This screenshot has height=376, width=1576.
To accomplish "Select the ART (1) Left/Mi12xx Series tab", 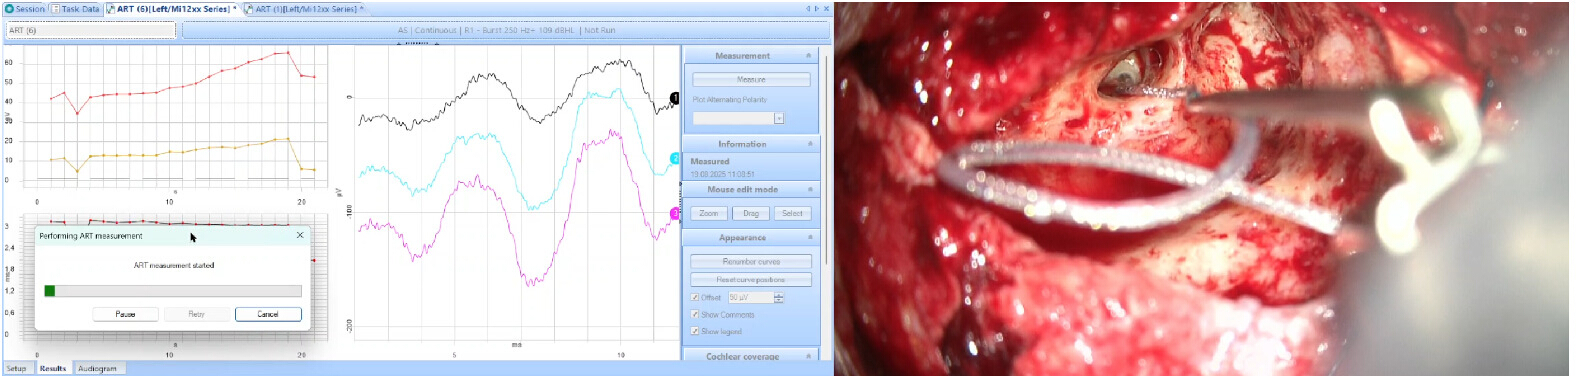I will (304, 9).
